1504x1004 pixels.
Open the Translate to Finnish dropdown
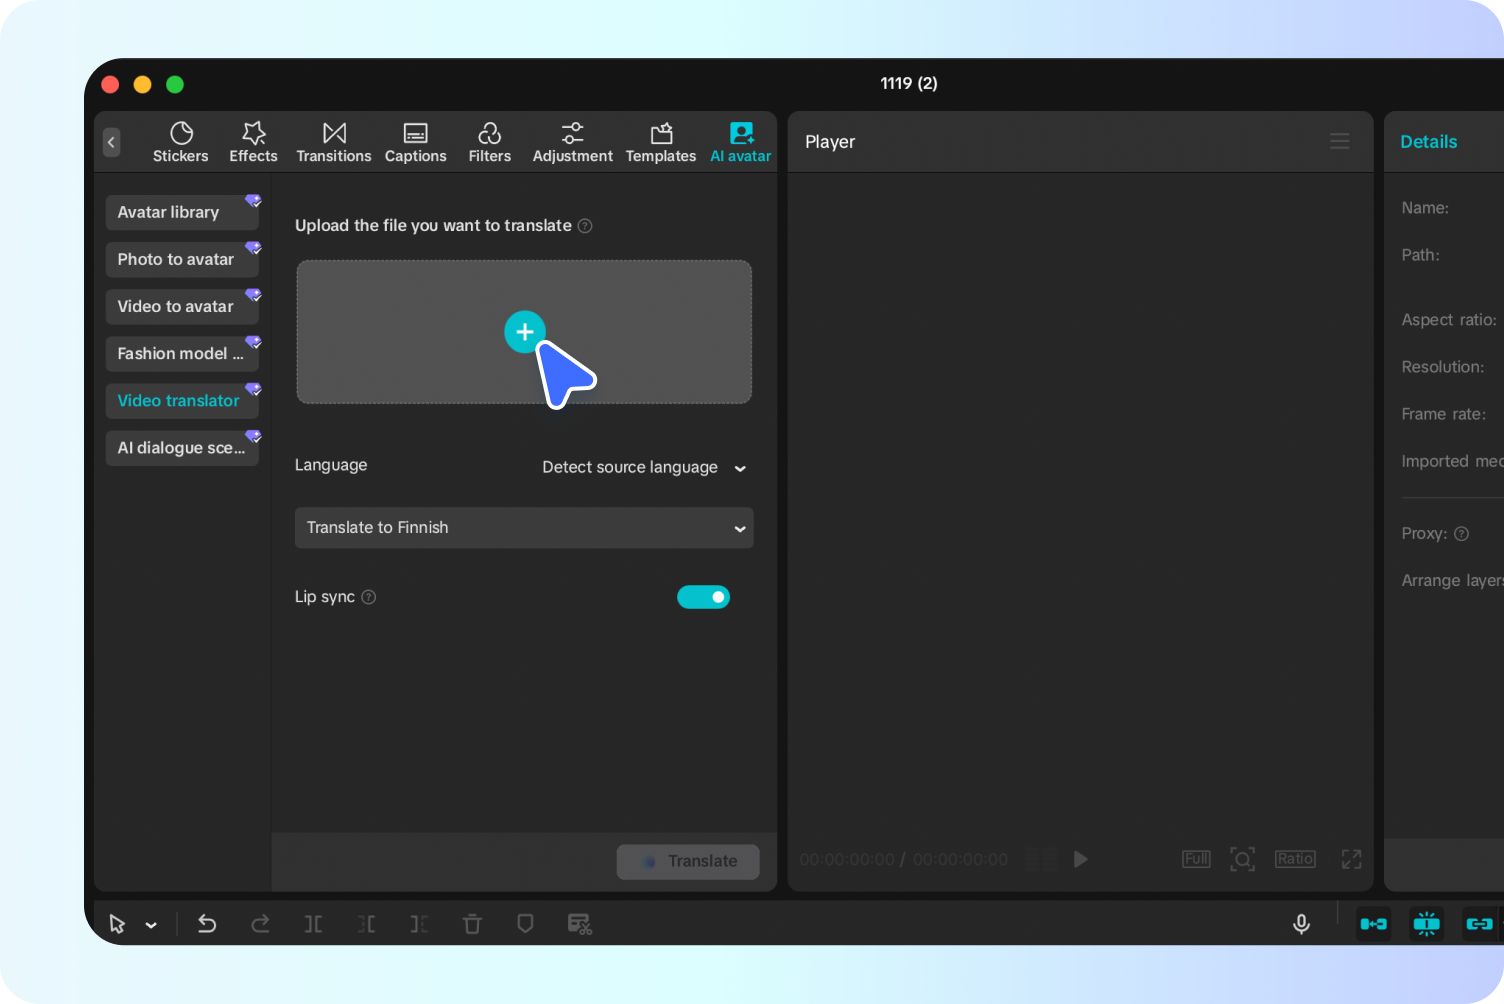tap(523, 527)
